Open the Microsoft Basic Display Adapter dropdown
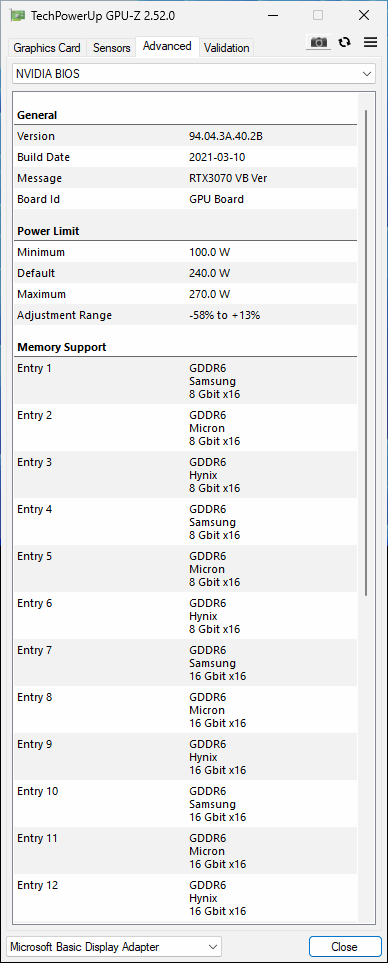 (x=114, y=946)
